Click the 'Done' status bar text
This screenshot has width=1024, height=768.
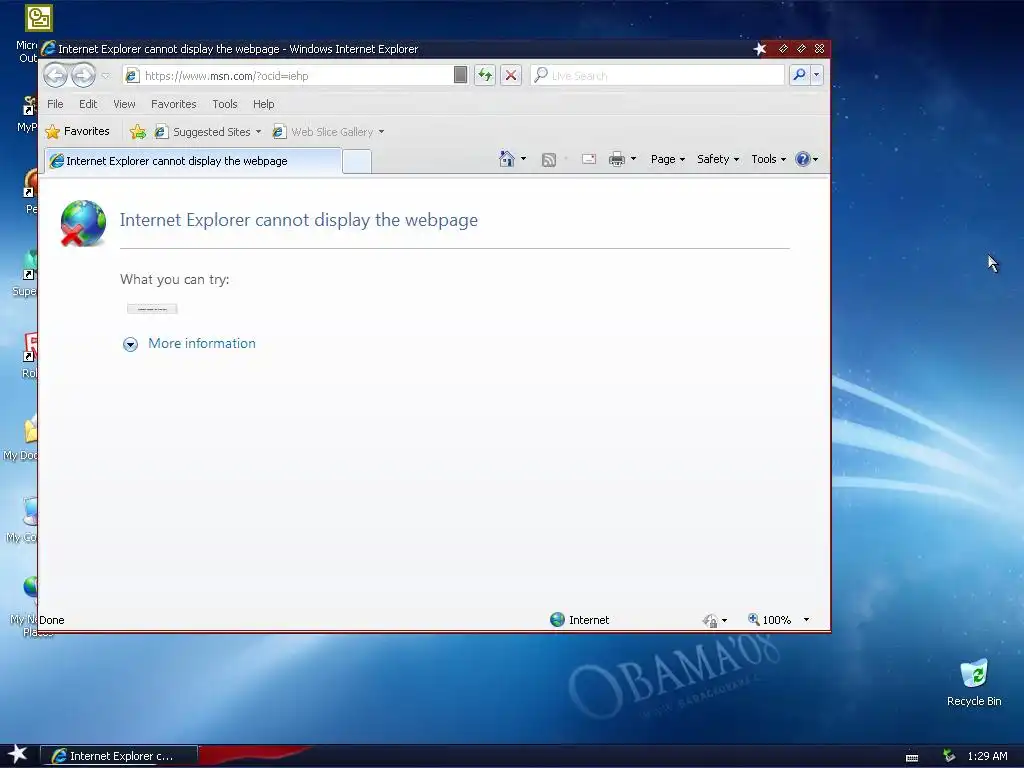[x=52, y=620]
